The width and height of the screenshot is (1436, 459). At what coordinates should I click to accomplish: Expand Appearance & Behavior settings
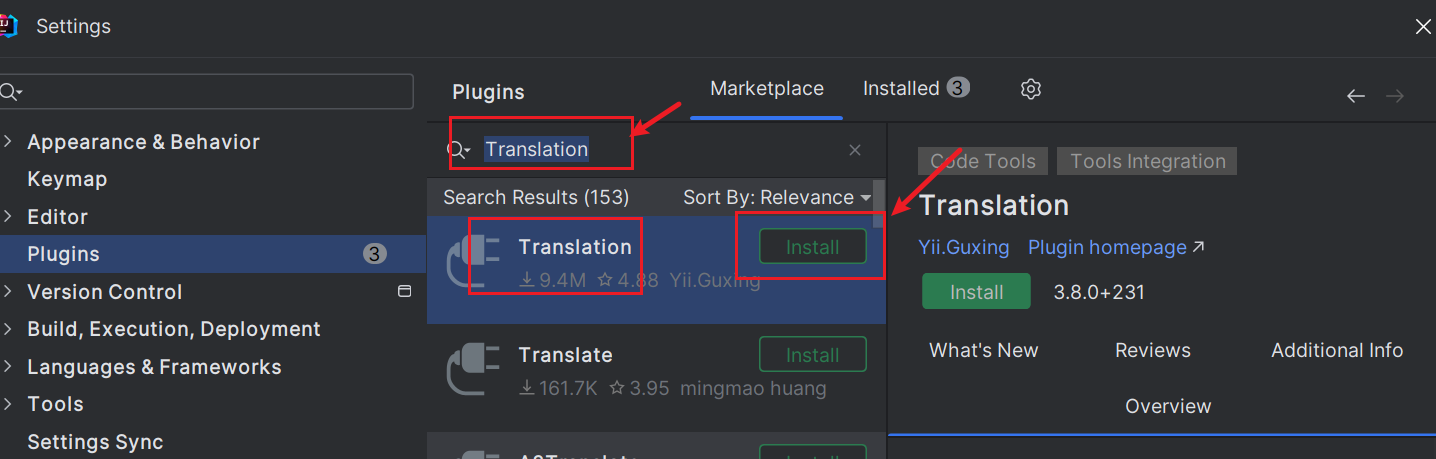tap(8, 142)
